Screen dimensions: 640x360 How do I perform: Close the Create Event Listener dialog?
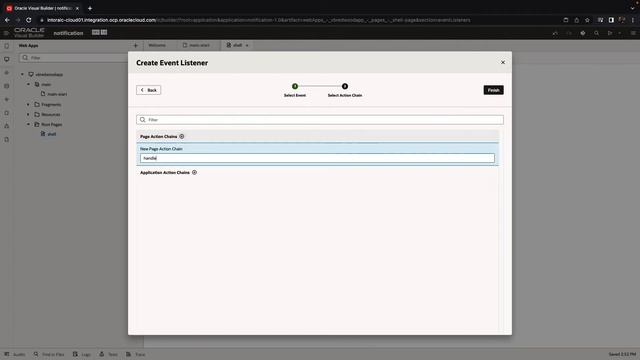coord(503,62)
